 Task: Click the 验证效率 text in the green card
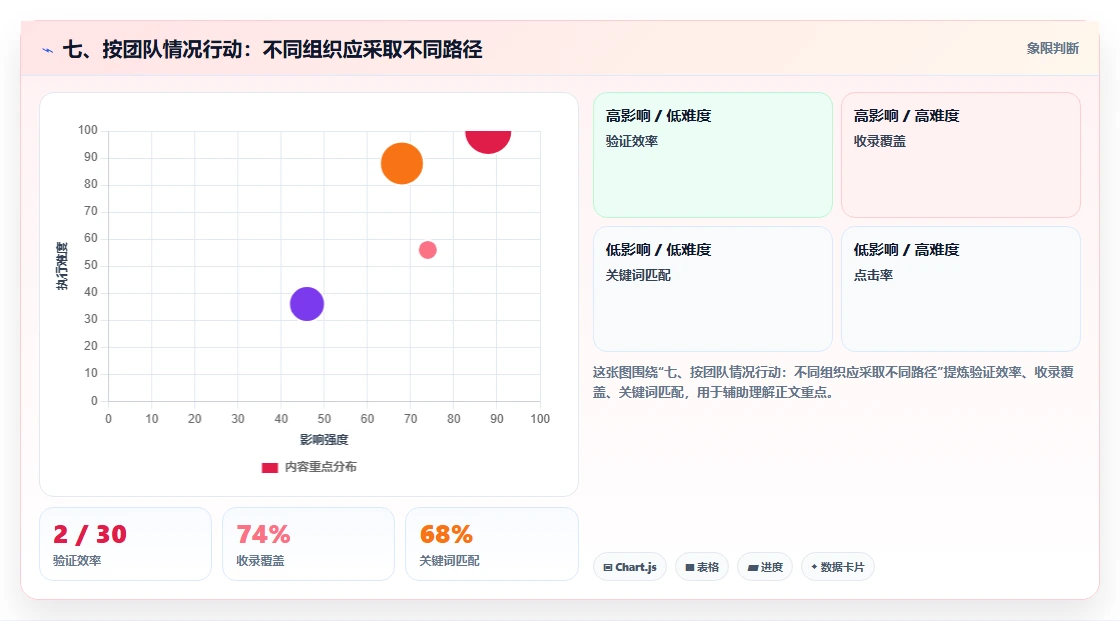(x=632, y=141)
